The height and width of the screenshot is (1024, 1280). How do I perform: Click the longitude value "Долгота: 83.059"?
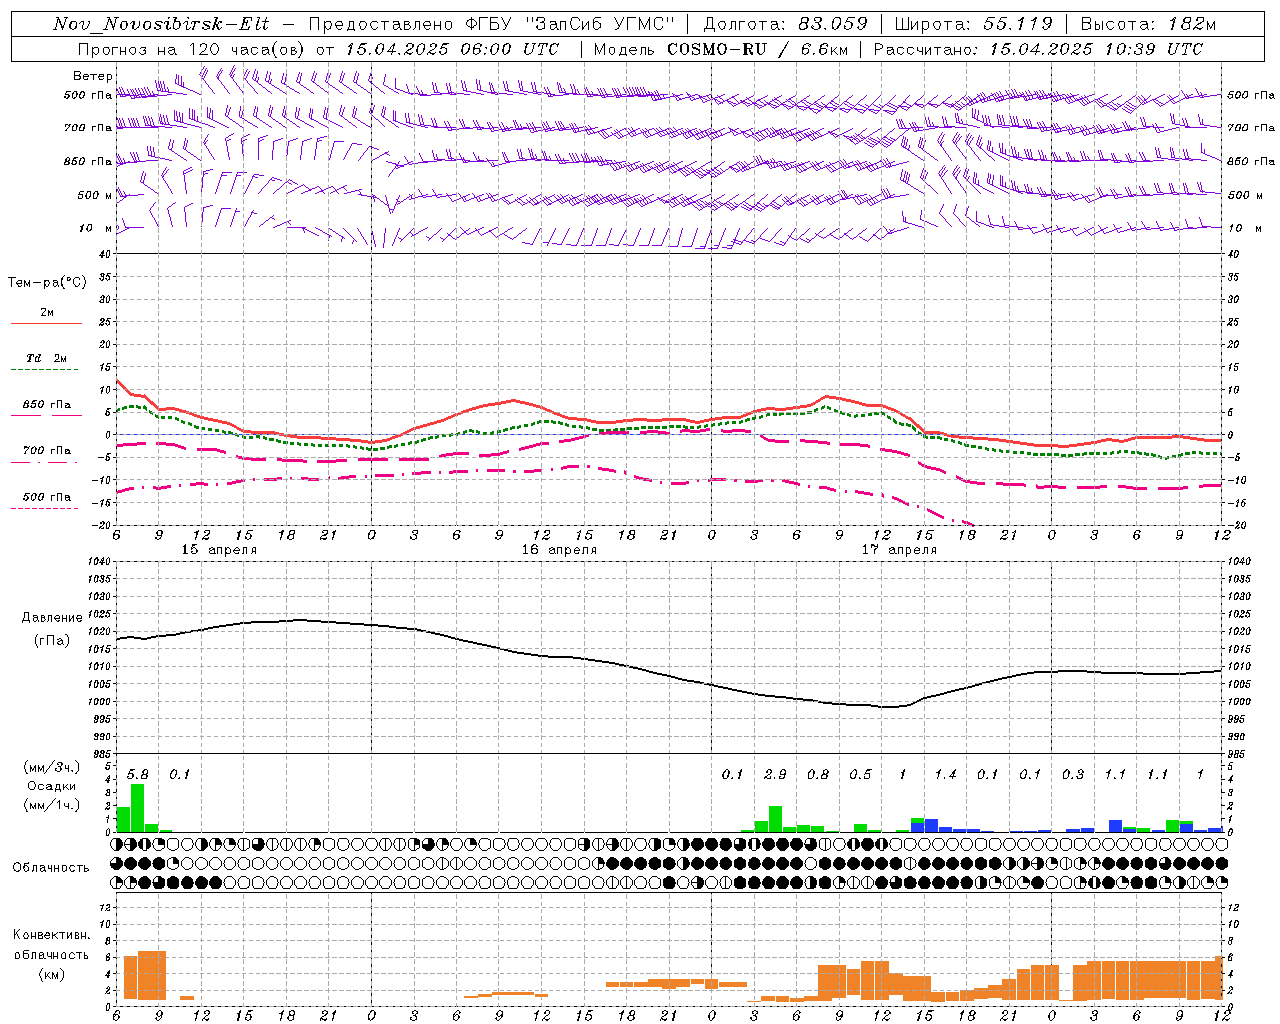[785, 24]
